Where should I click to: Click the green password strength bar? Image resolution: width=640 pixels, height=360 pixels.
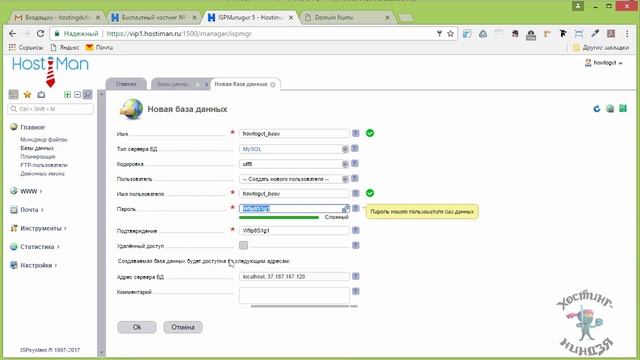pos(279,217)
